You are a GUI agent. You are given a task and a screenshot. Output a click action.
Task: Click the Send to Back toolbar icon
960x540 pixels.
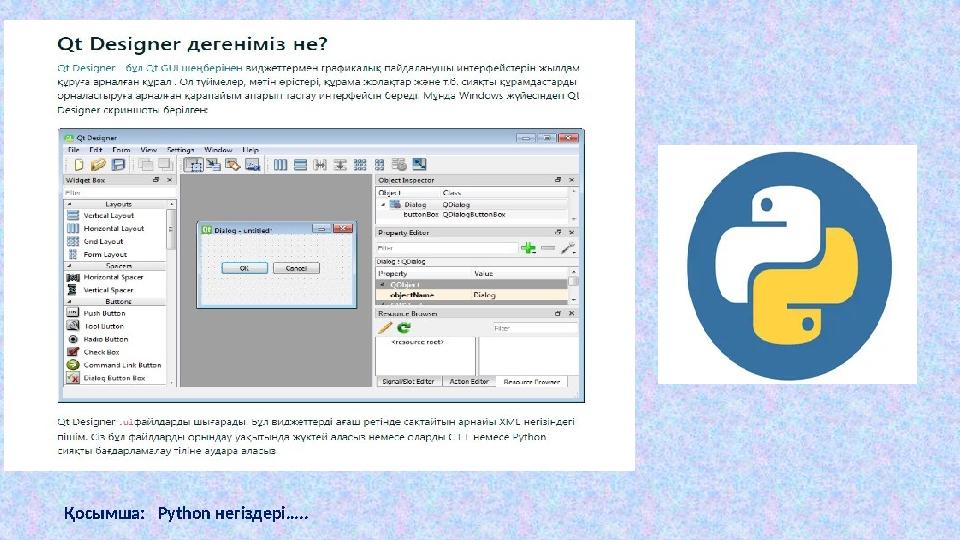click(x=146, y=165)
